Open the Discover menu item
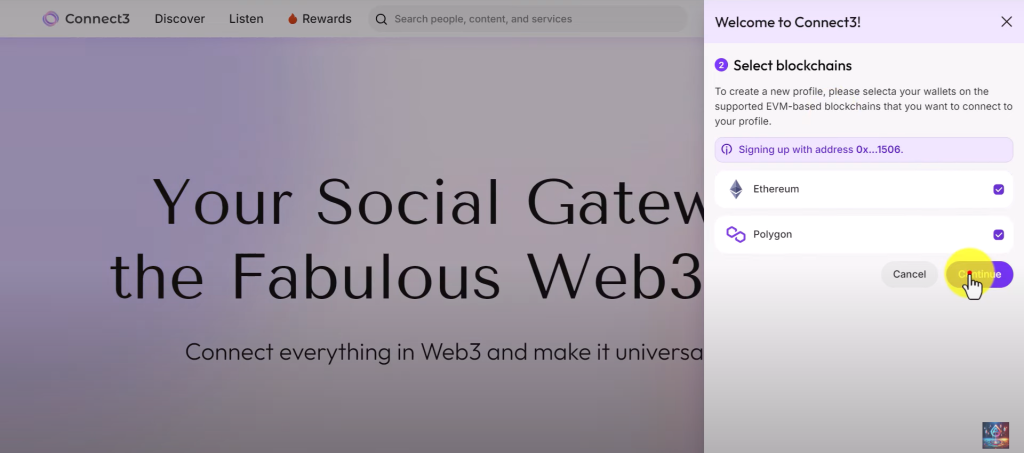Screen dimensions: 1024x453 point(180,19)
